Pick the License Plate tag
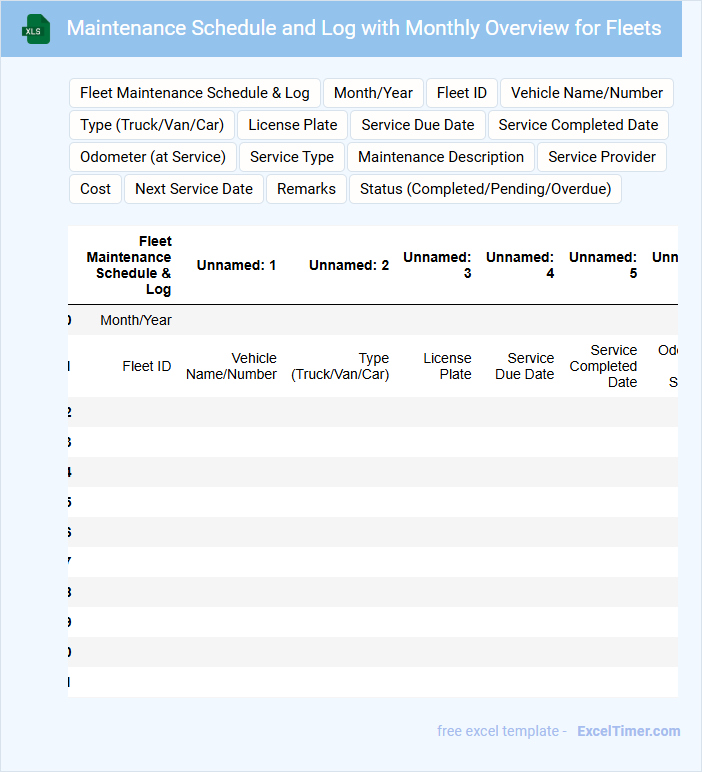Screen dimensions: 702x772 click(x=292, y=125)
